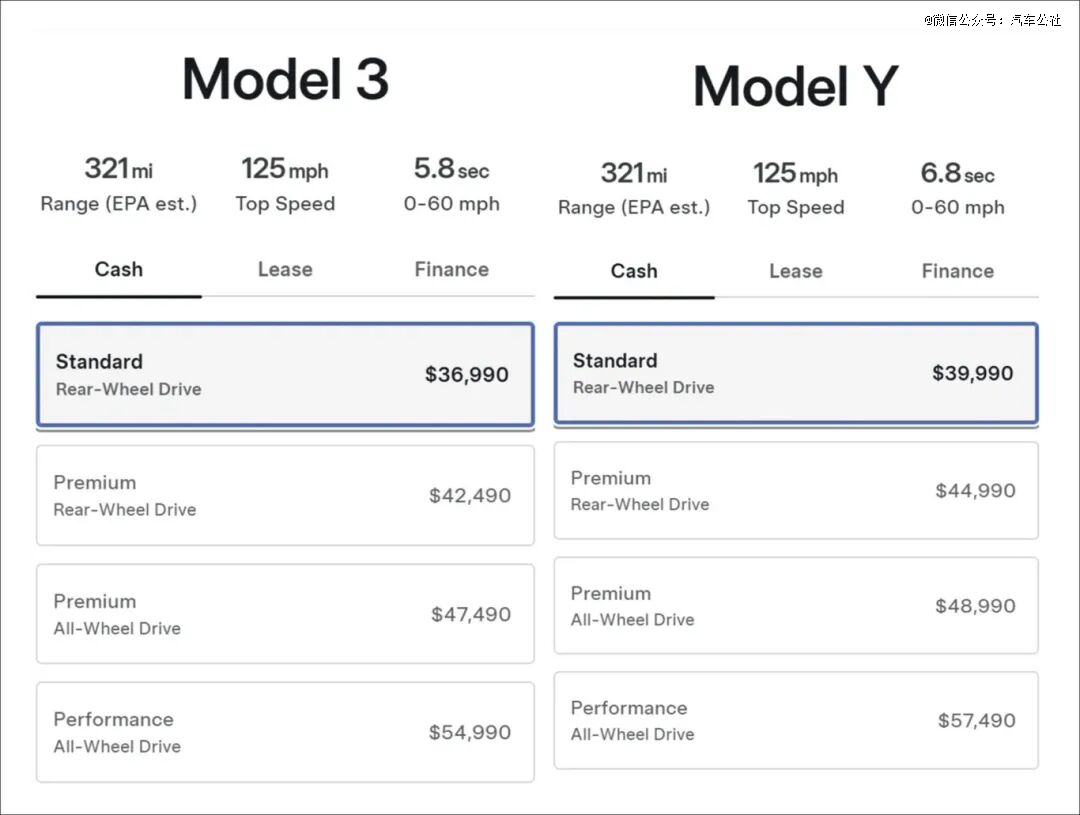Viewport: 1080px width, 815px height.
Task: Choose Model Y Premium All-Wheel Drive trim
Action: point(796,606)
